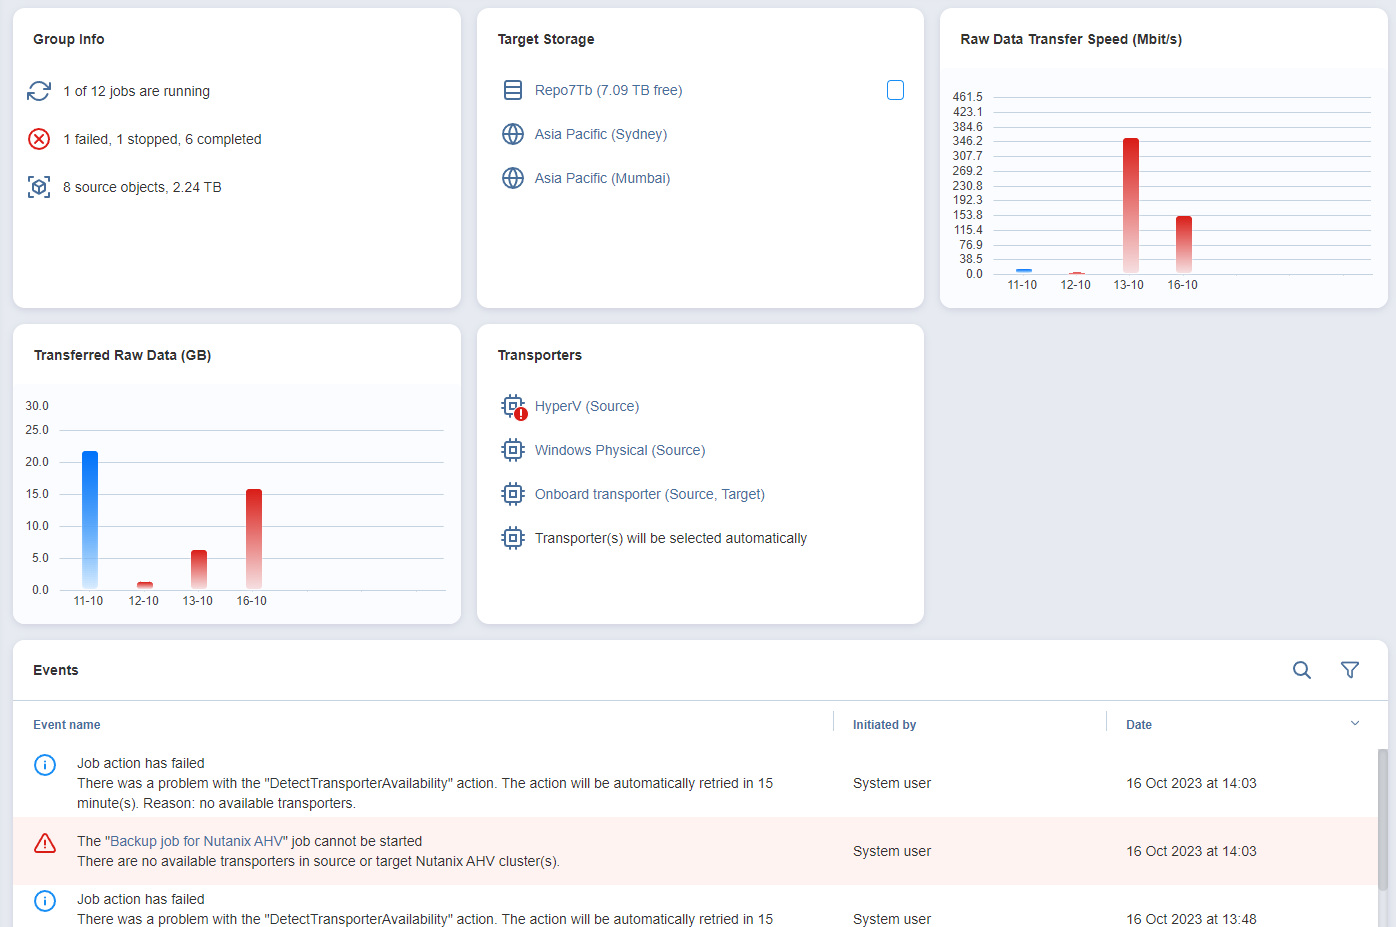Click the warning triangle on Nutanix event
Viewport: 1396px width, 927px height.
pos(45,843)
